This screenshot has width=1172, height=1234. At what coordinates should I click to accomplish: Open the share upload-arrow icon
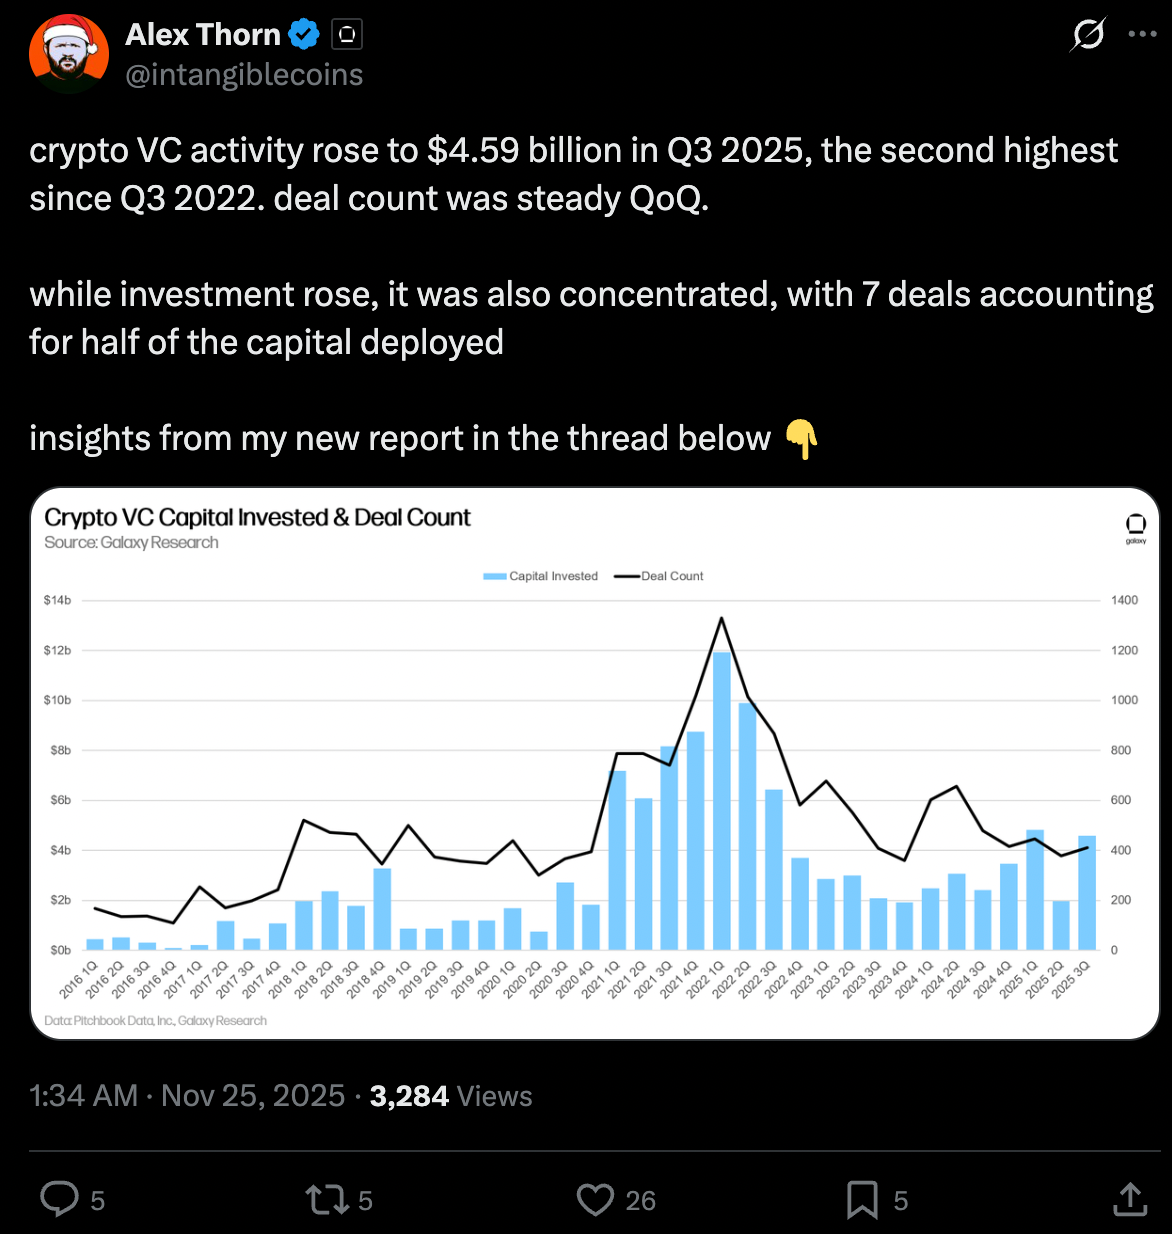pyautogui.click(x=1131, y=1199)
